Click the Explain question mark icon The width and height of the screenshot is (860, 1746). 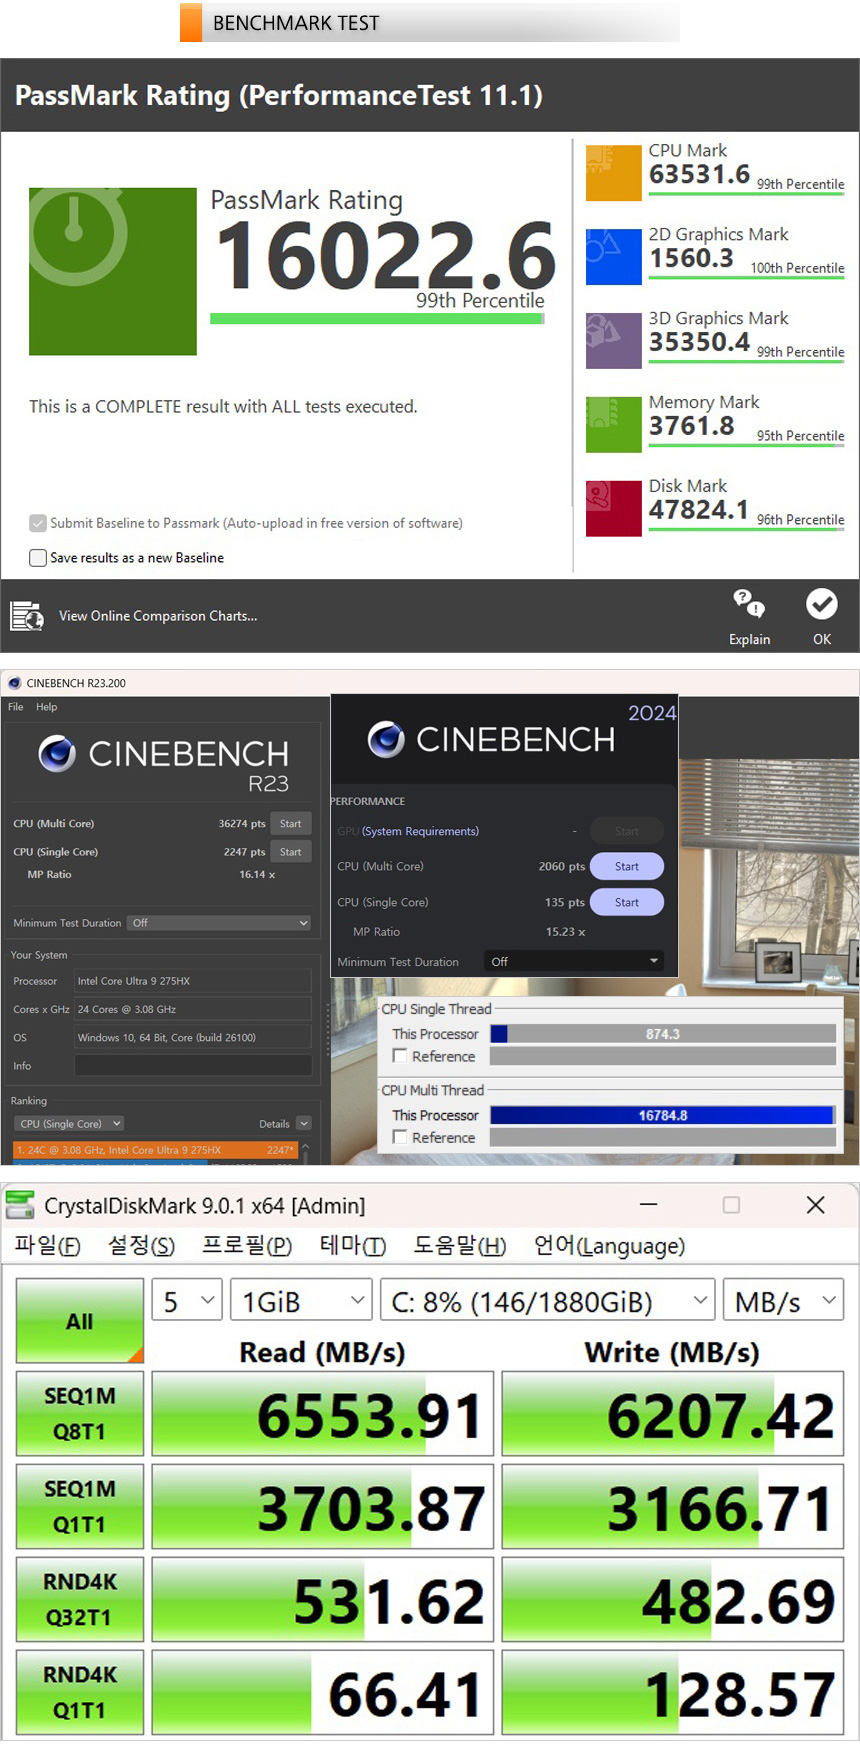(x=748, y=604)
